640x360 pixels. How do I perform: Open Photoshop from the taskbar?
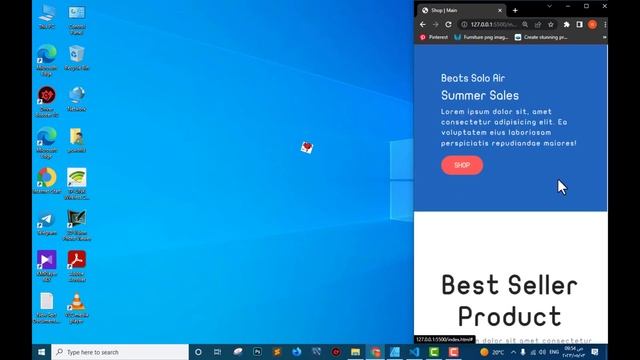(x=257, y=352)
